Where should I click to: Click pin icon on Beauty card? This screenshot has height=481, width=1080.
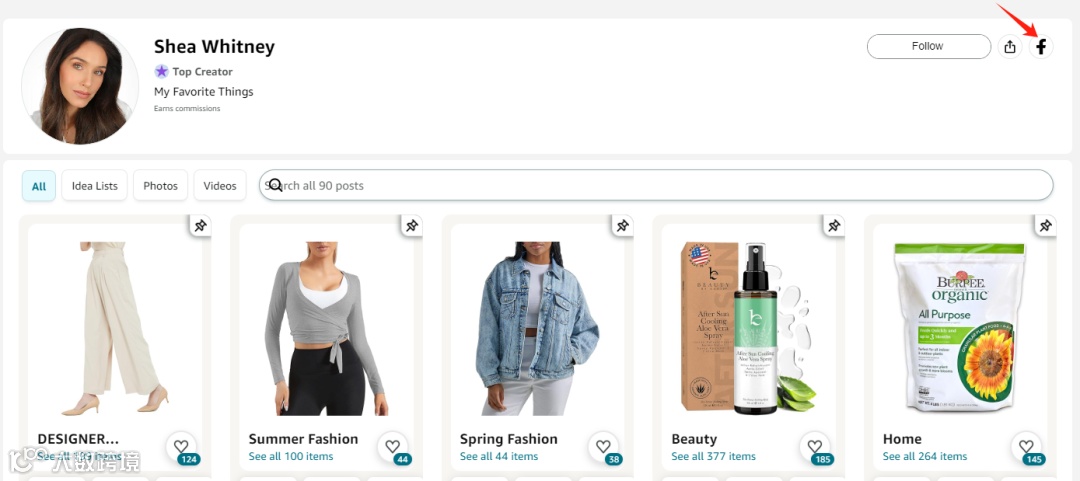point(834,226)
